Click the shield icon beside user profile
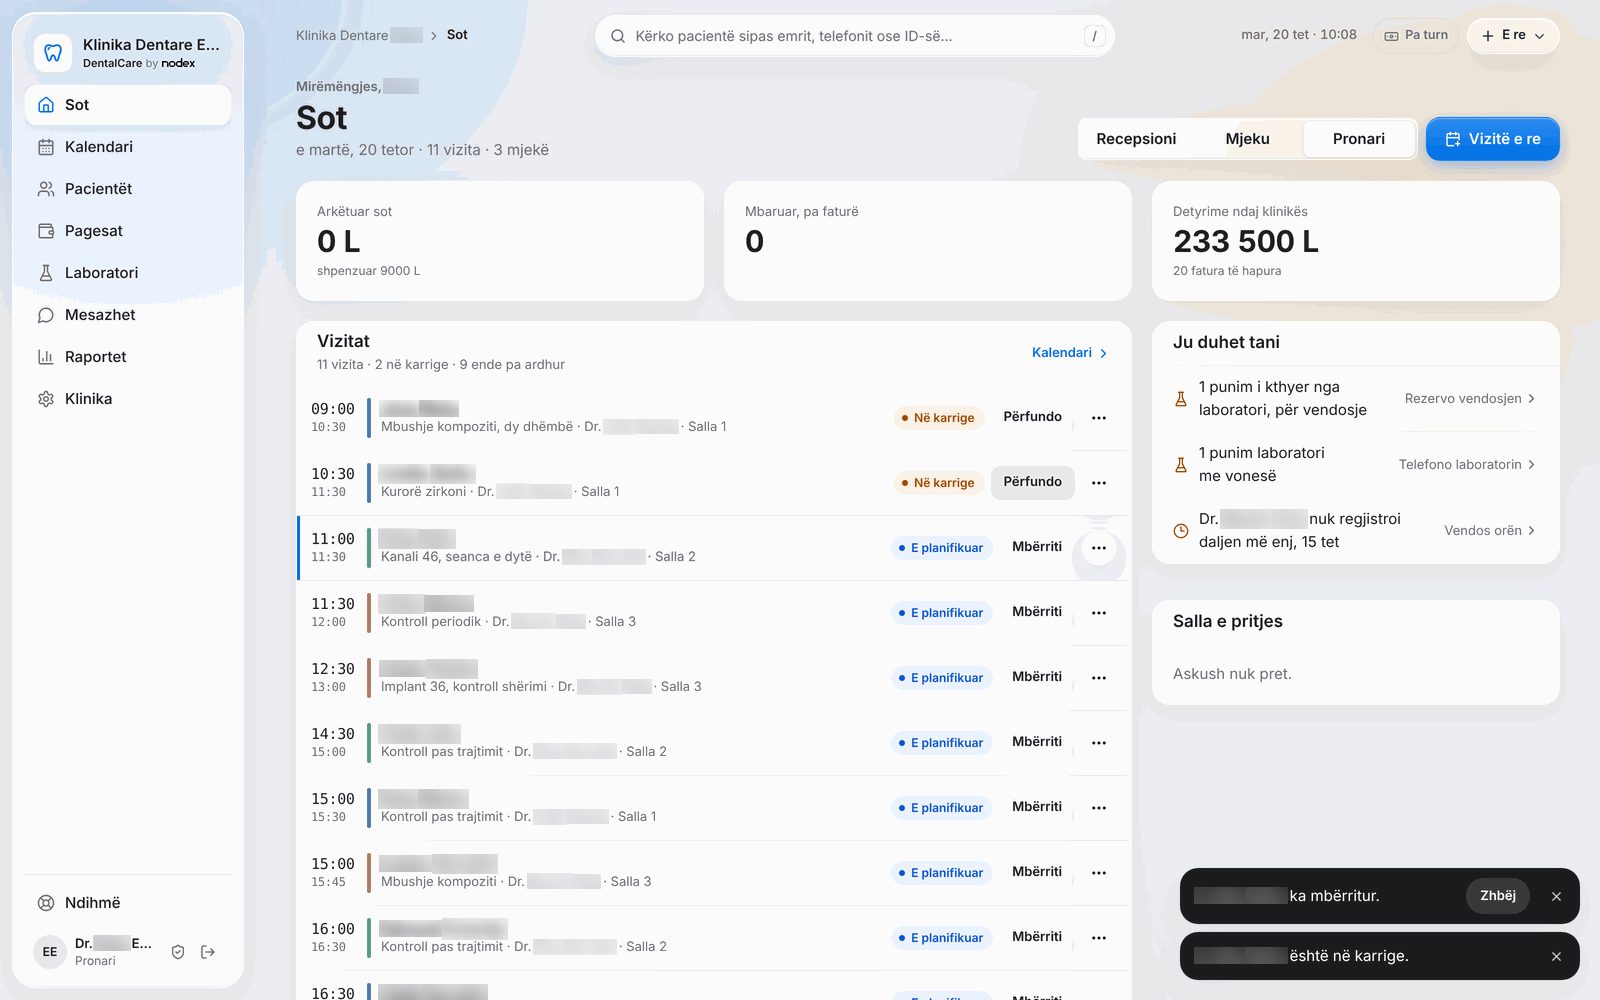Screen dimensions: 1600x1000 (178, 952)
